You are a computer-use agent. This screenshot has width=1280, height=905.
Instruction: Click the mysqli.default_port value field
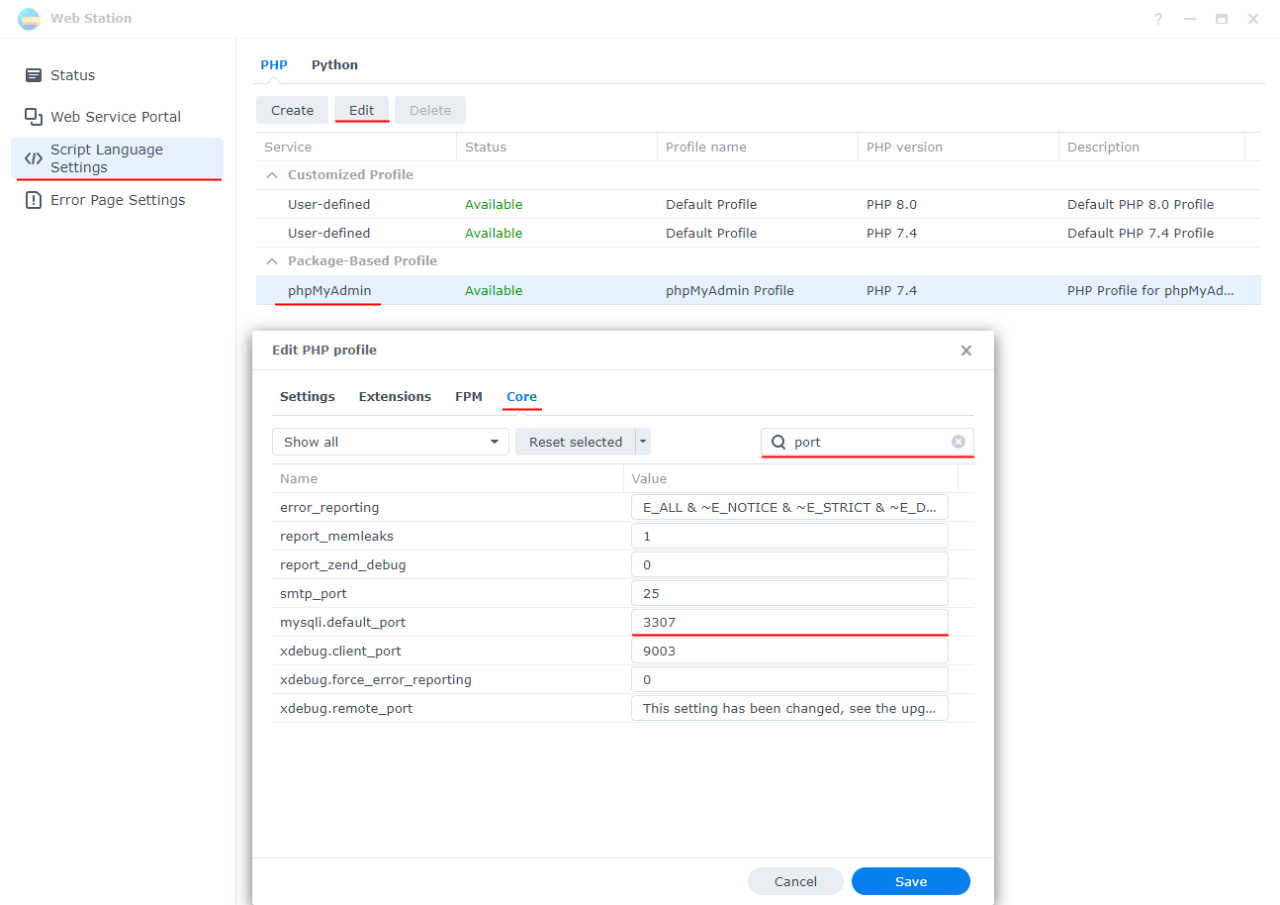click(789, 622)
